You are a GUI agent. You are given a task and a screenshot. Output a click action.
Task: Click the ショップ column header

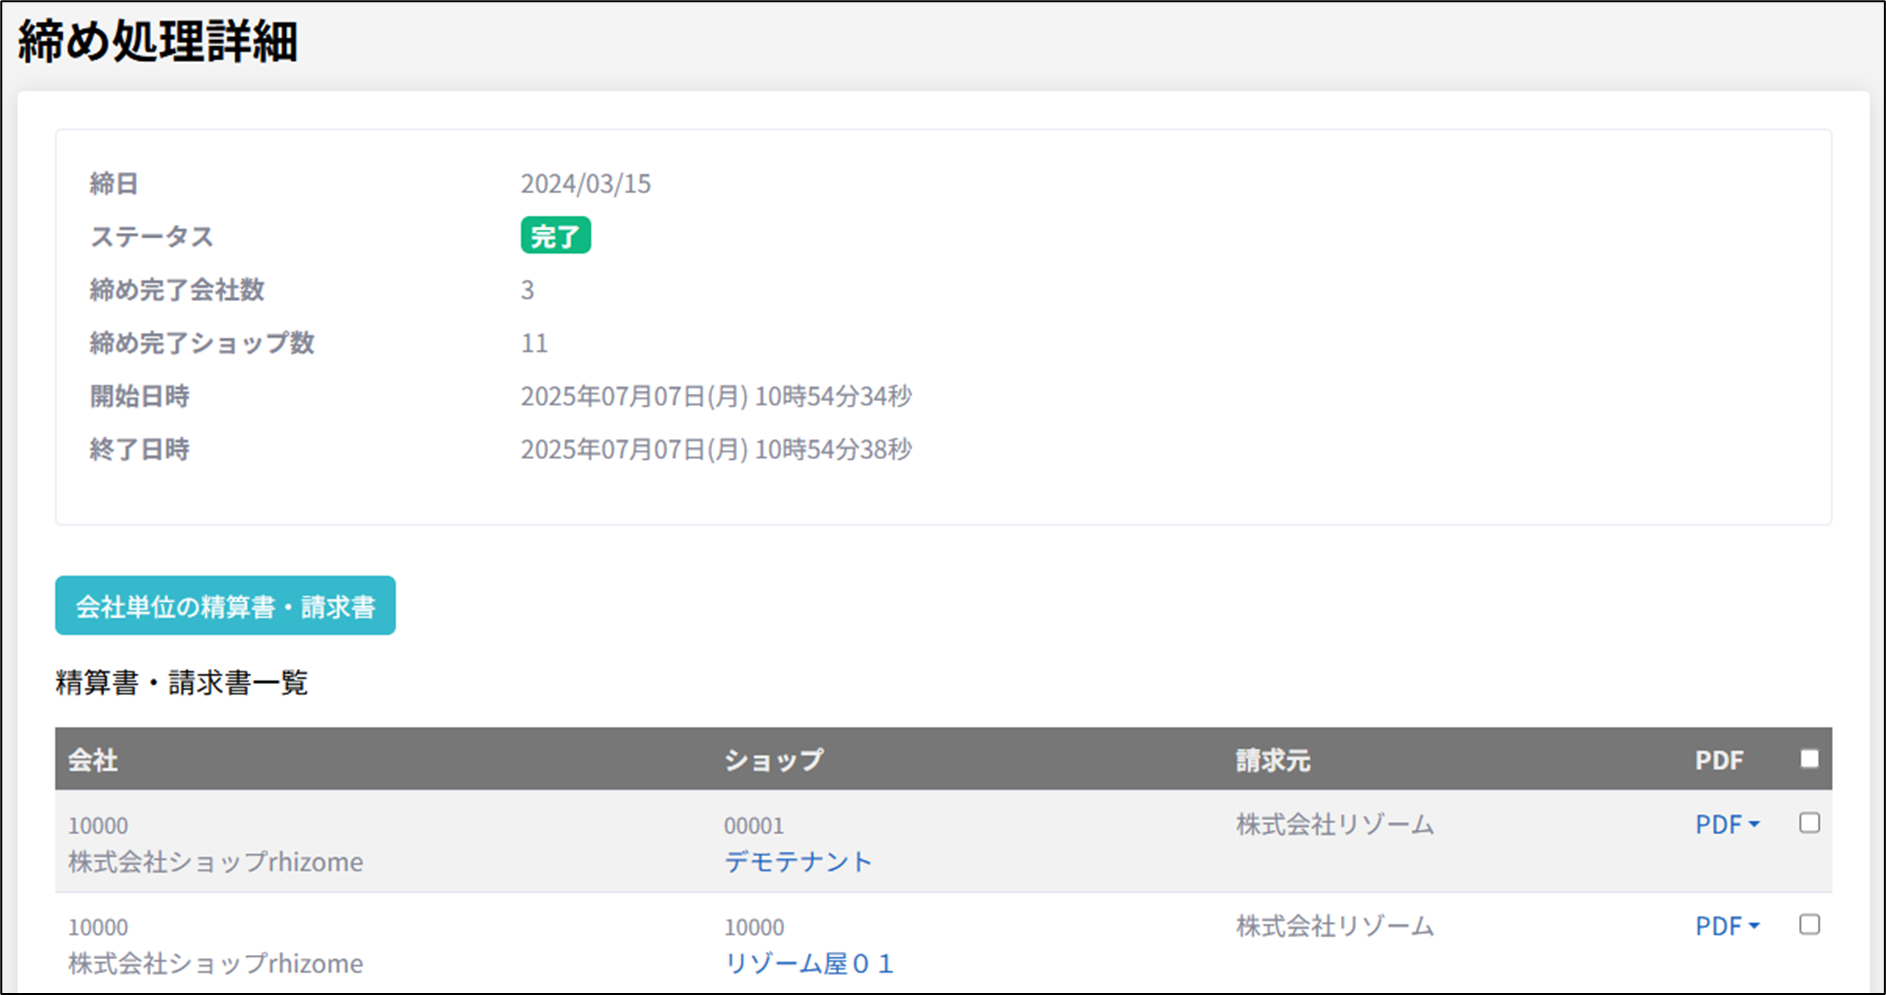(773, 760)
